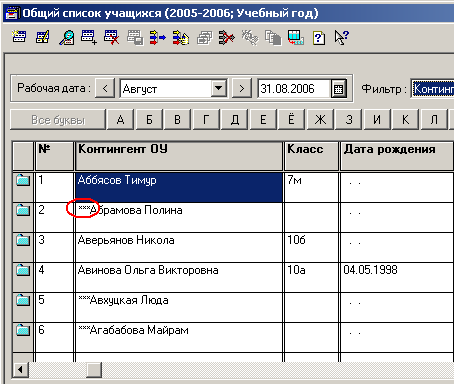Open the Фильтр combo box
Image resolution: width=454 pixels, height=384 pixels.
click(432, 89)
